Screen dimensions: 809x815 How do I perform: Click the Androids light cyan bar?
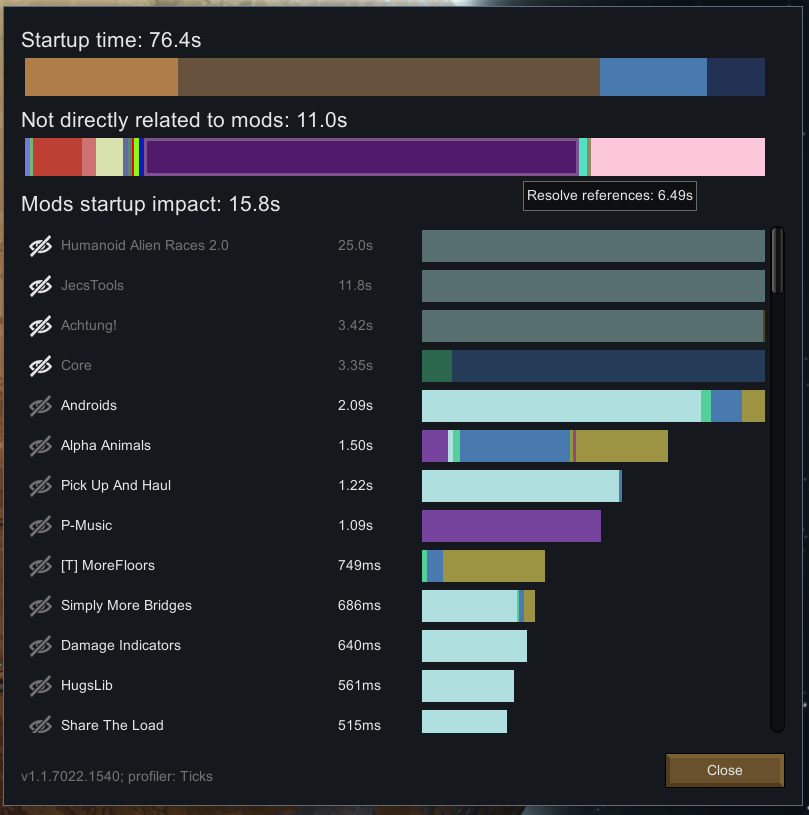[x=561, y=406]
